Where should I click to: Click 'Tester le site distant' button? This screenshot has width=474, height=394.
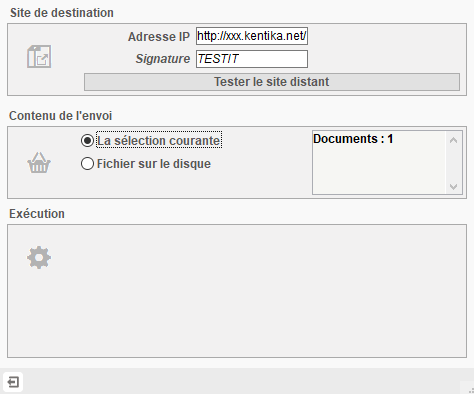tap(272, 82)
